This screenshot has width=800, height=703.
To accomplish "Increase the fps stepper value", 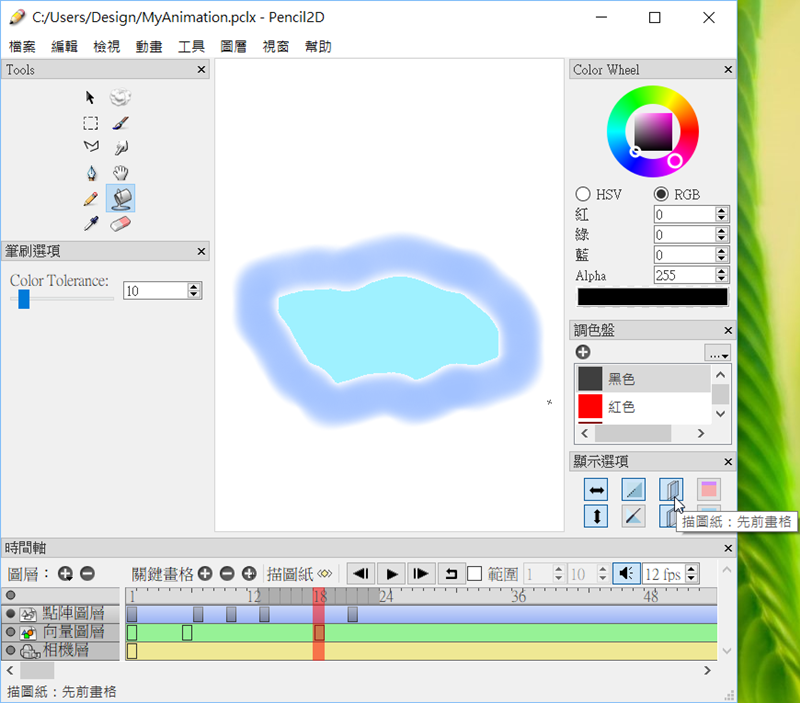I will (692, 570).
